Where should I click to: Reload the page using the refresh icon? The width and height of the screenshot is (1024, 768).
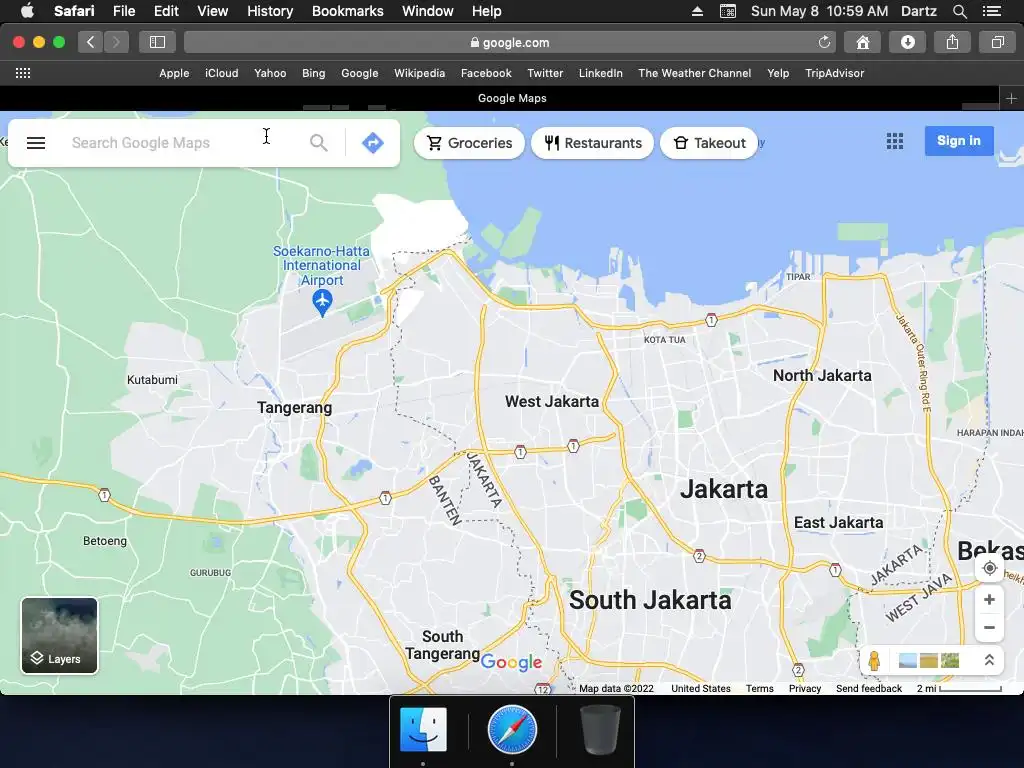pos(825,42)
